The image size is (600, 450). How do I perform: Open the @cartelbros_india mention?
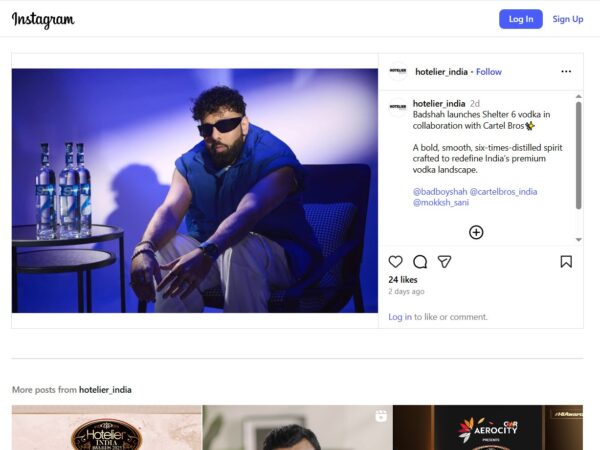(x=503, y=191)
